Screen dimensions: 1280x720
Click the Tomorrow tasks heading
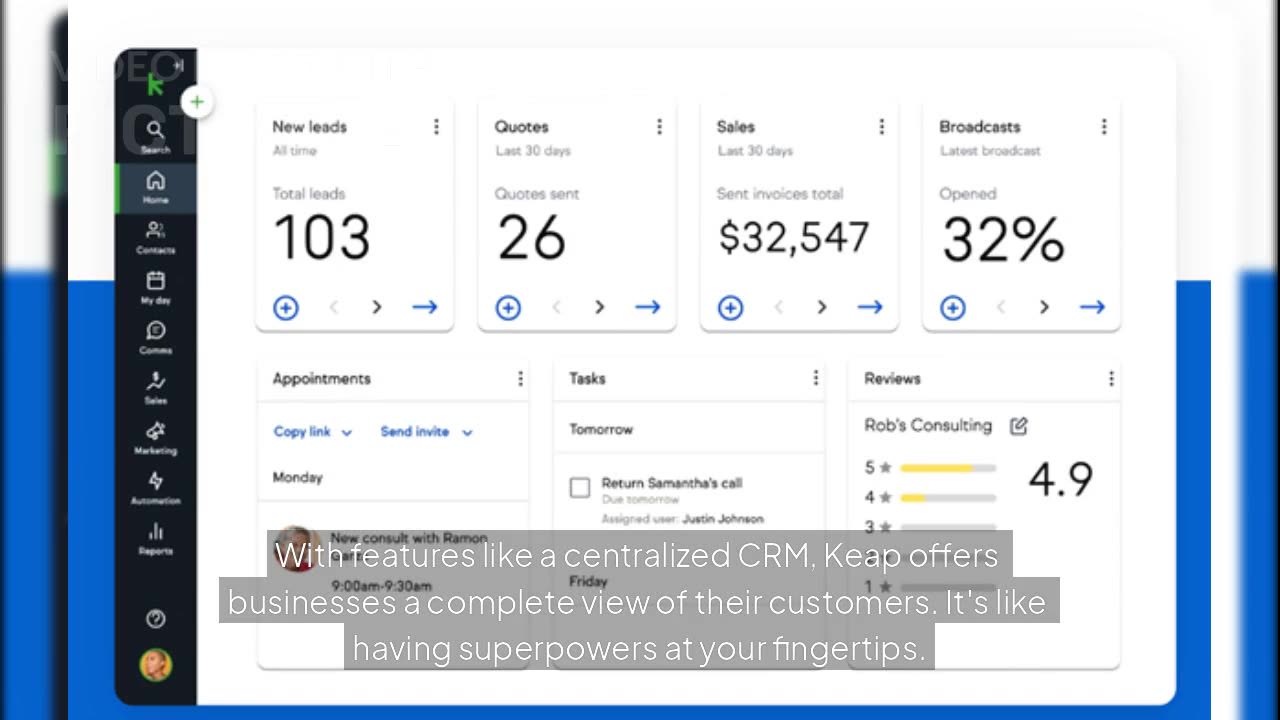click(x=601, y=429)
